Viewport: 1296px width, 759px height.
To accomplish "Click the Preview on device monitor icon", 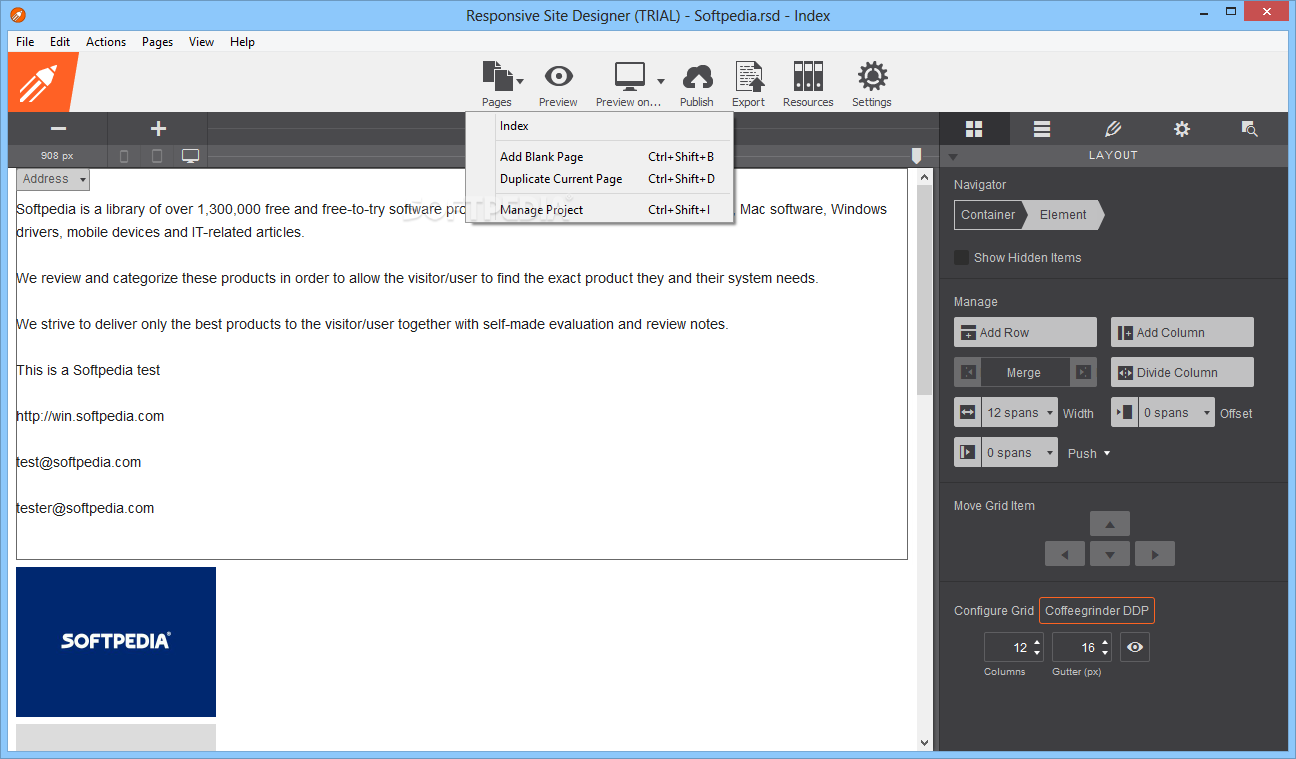I will tap(630, 76).
